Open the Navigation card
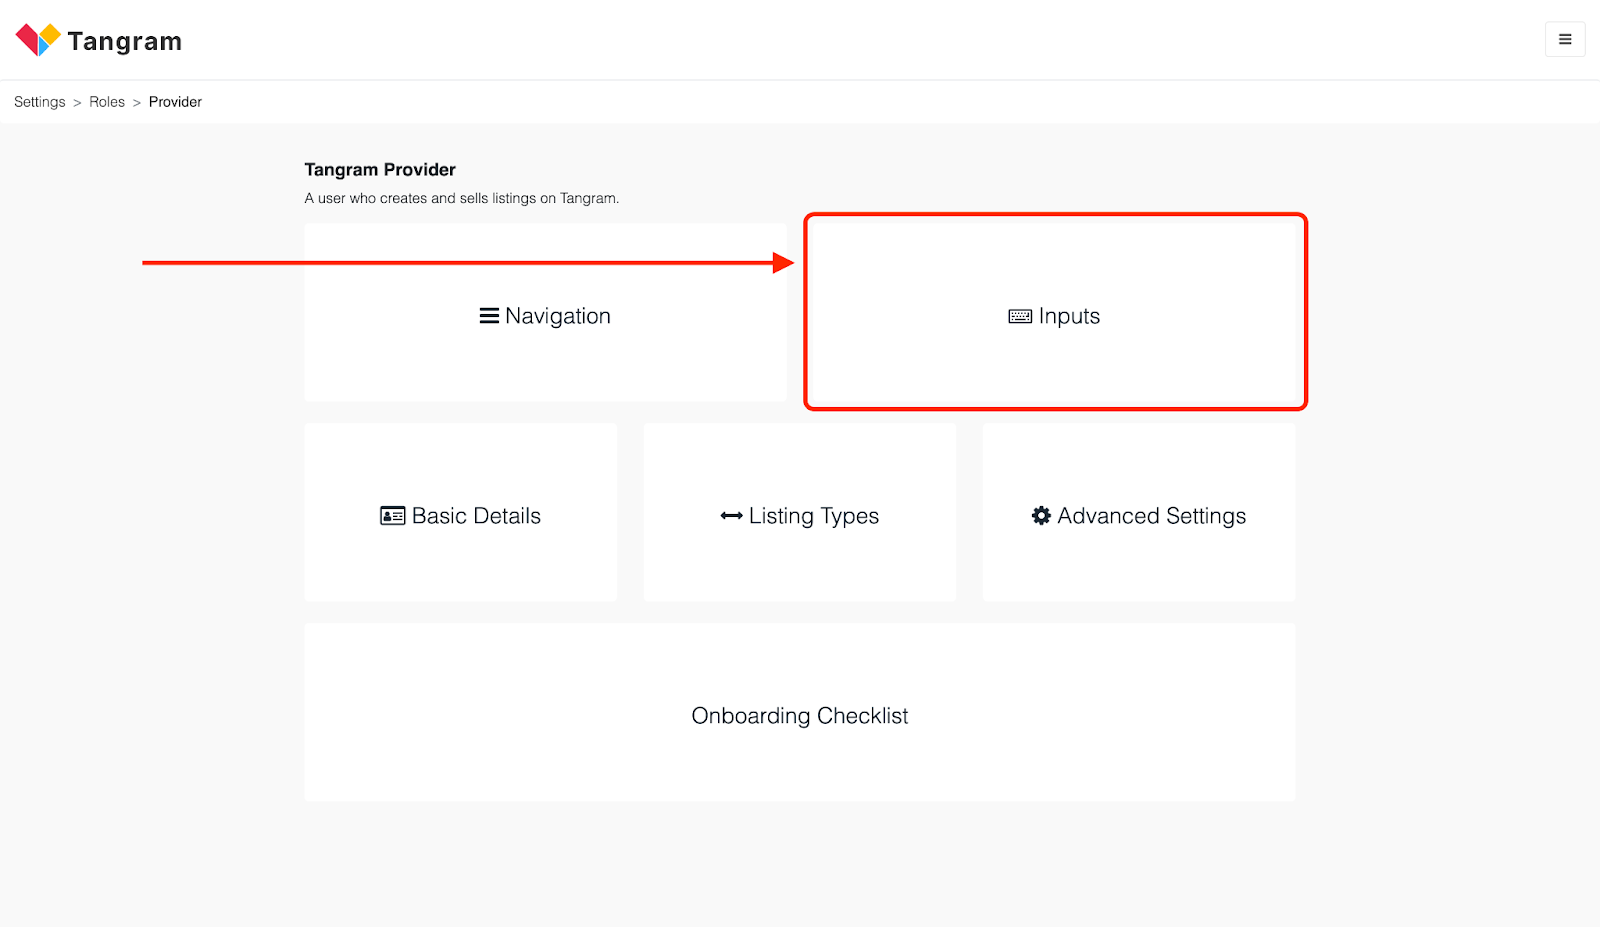The image size is (1600, 927). [545, 312]
